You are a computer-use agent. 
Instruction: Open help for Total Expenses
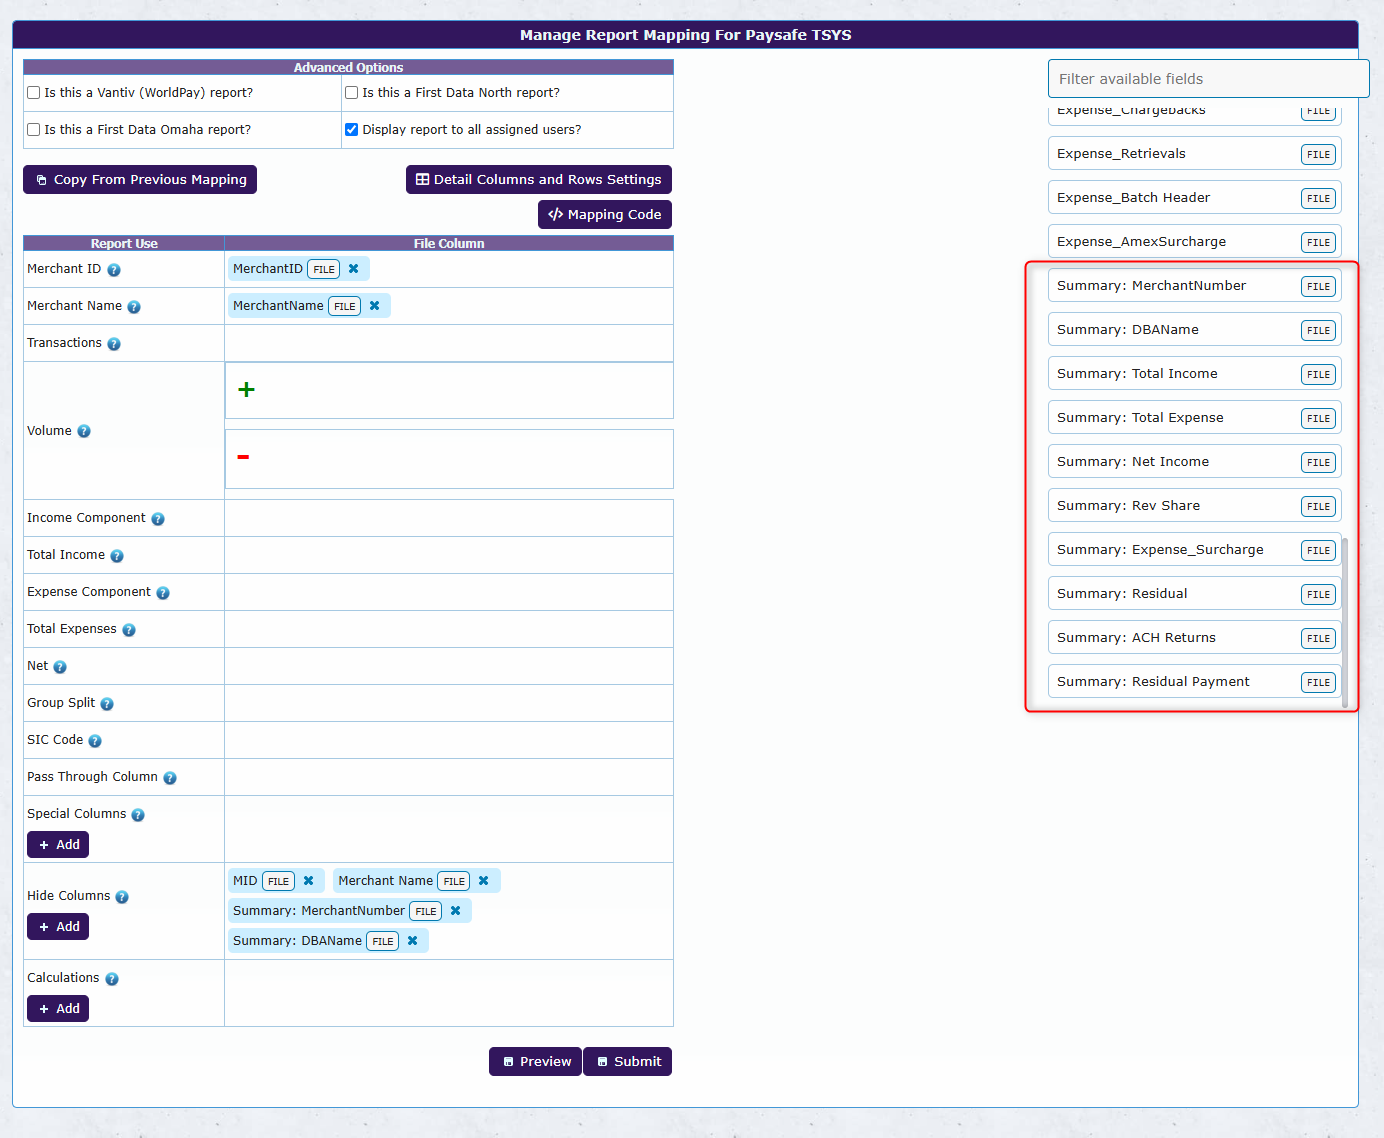tap(129, 630)
